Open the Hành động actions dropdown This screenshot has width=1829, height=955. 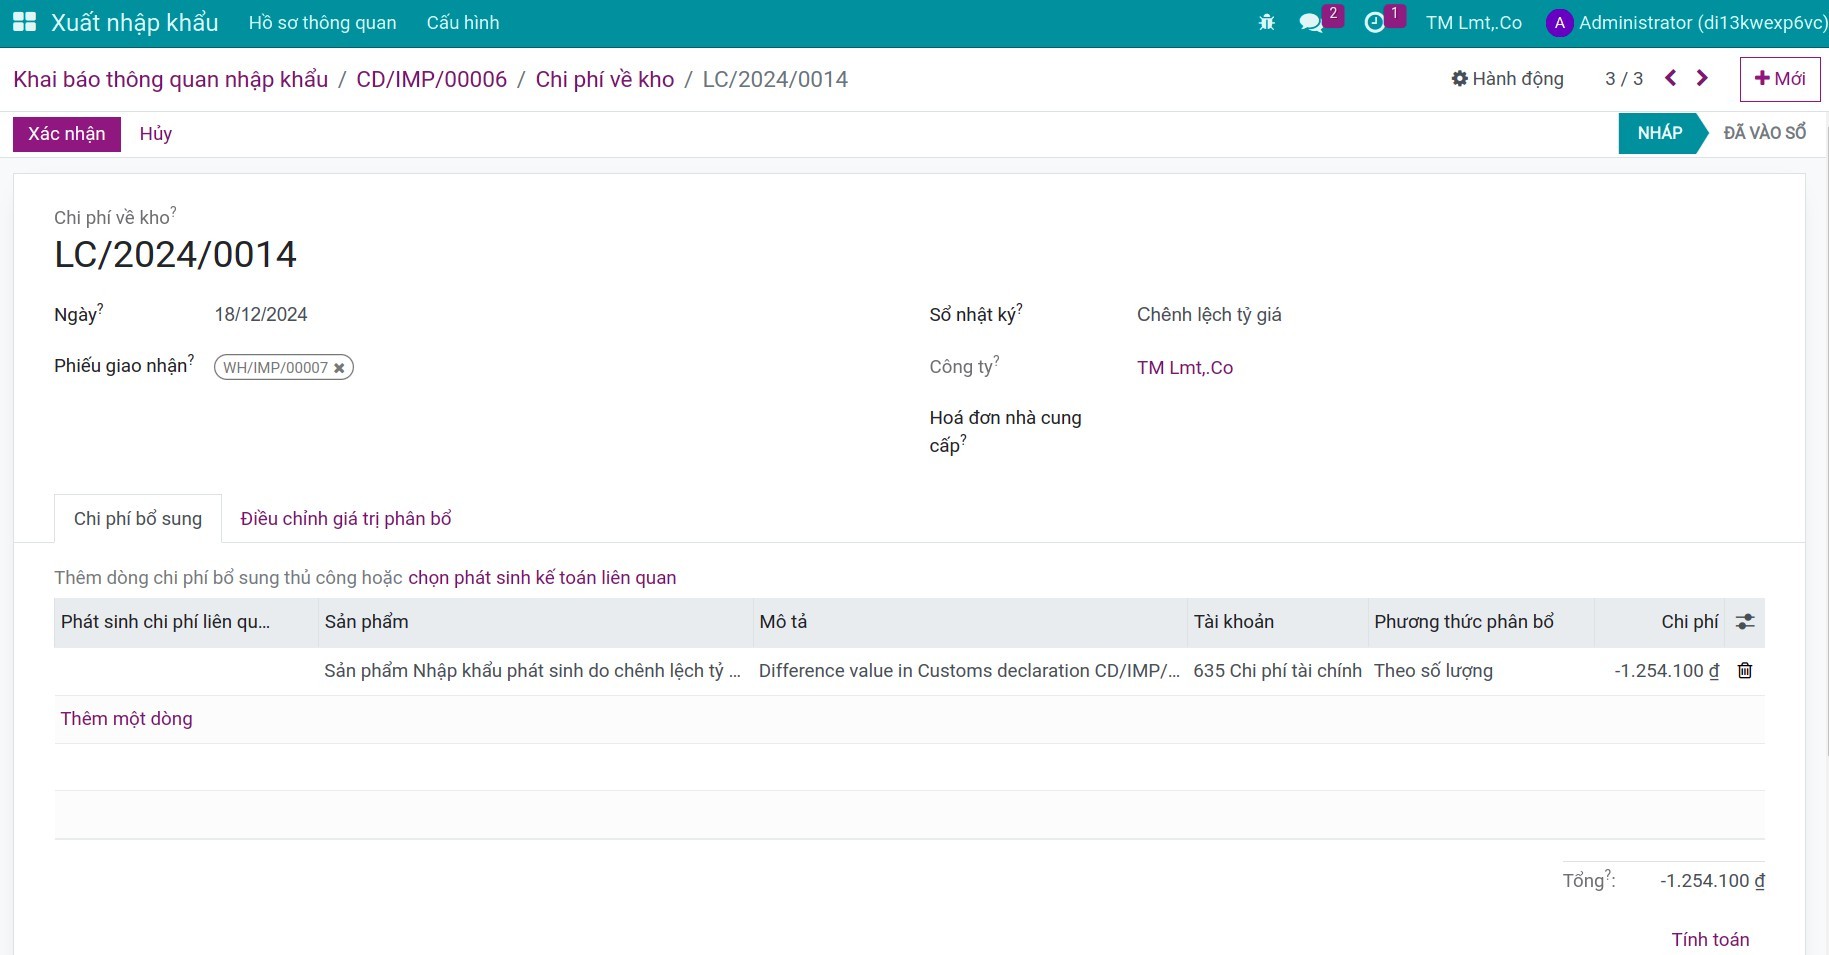(x=1507, y=78)
